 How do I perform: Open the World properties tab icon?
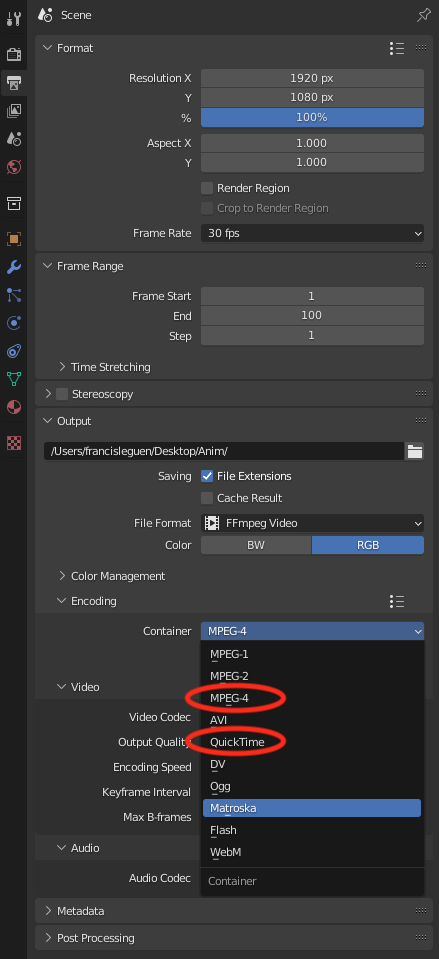click(x=13, y=167)
